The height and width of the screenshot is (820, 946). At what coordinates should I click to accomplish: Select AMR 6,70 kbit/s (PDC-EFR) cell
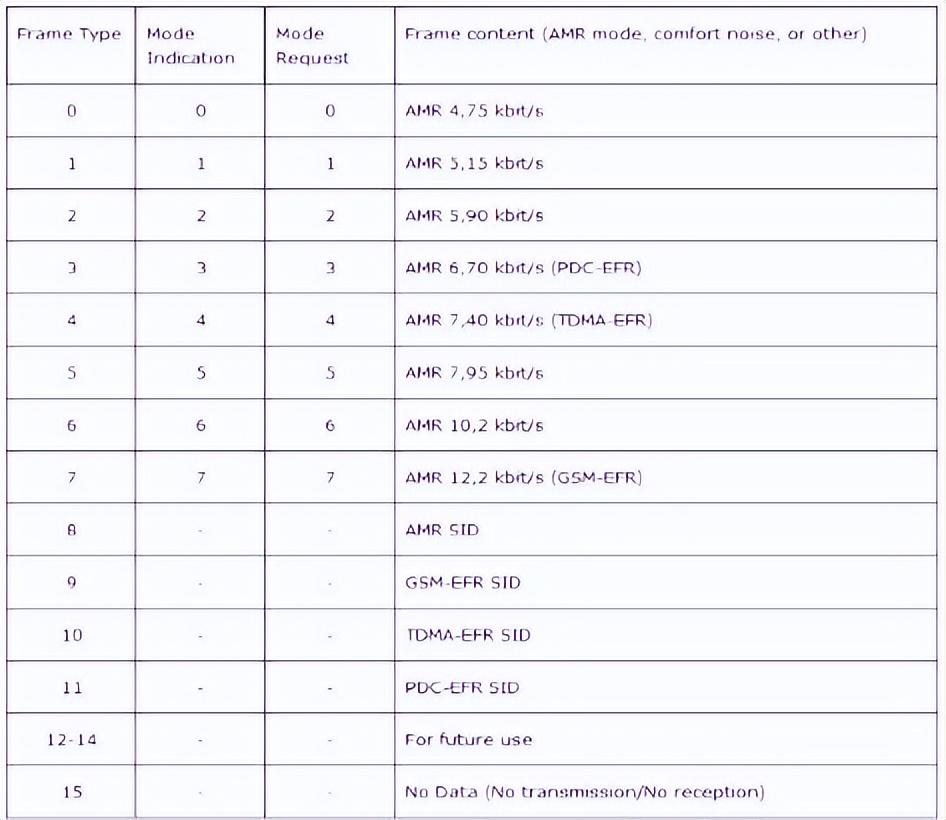click(x=523, y=268)
